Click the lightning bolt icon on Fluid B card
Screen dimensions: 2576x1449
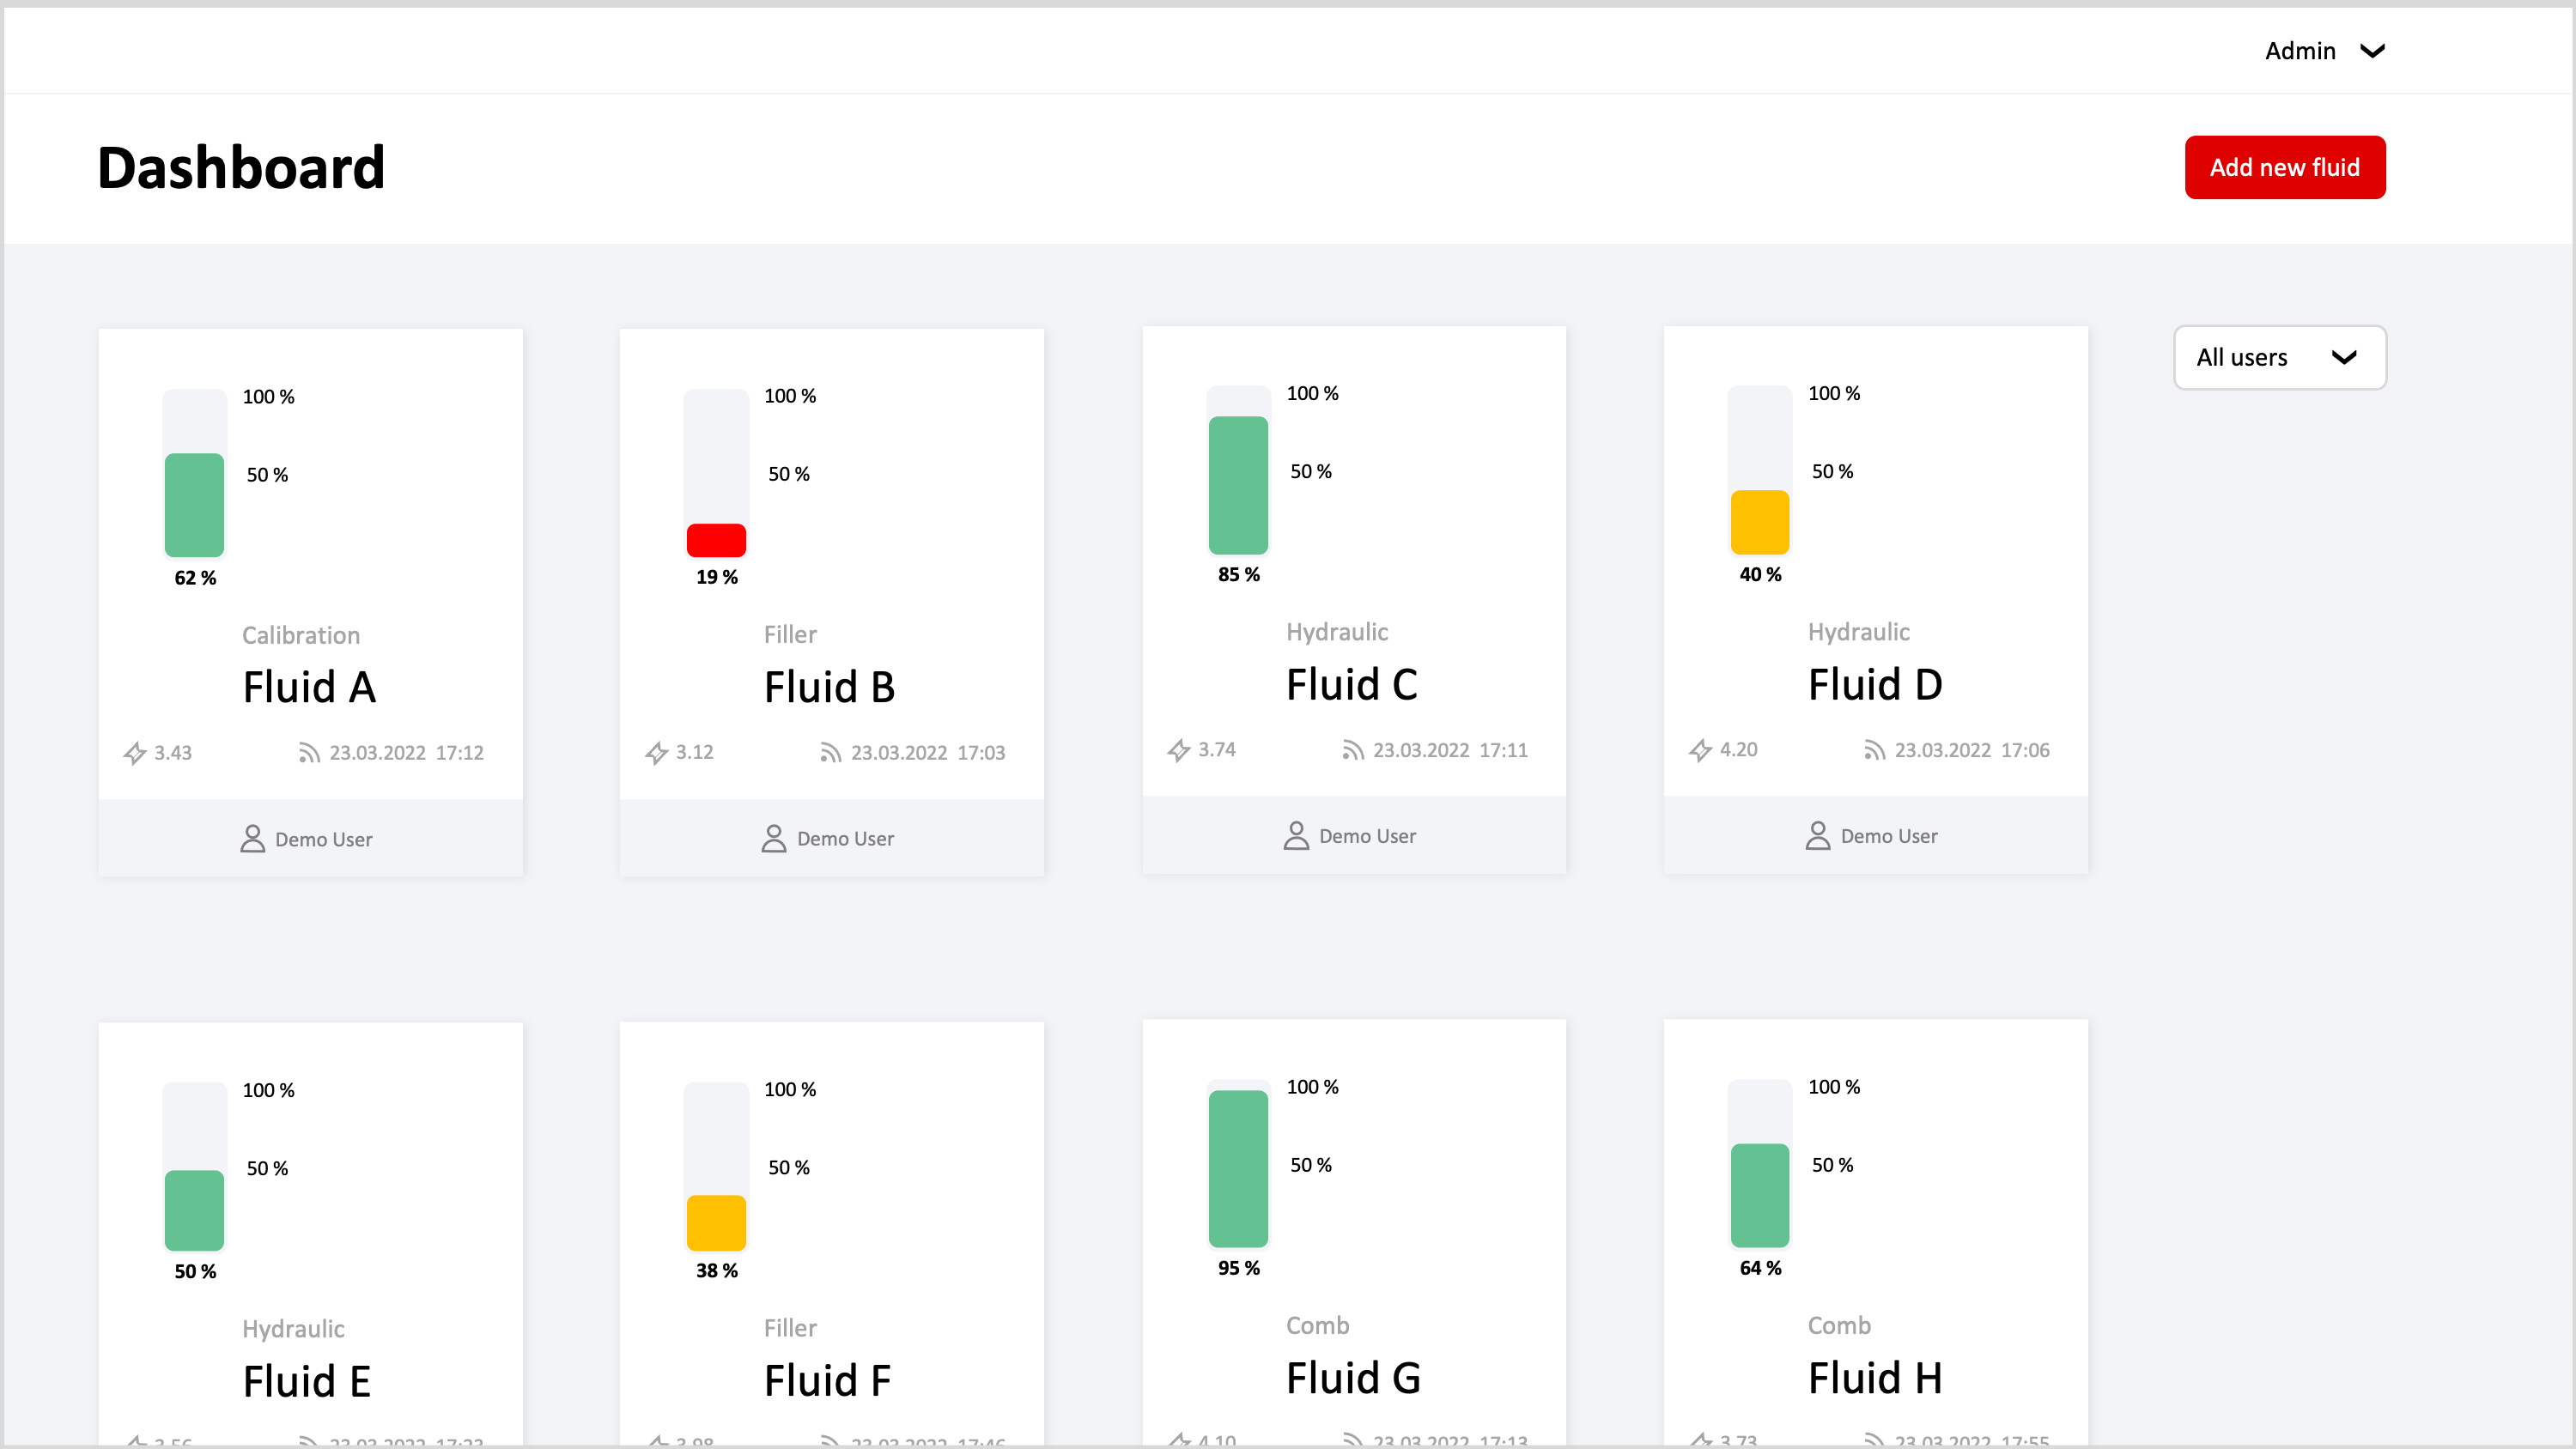pyautogui.click(x=657, y=753)
